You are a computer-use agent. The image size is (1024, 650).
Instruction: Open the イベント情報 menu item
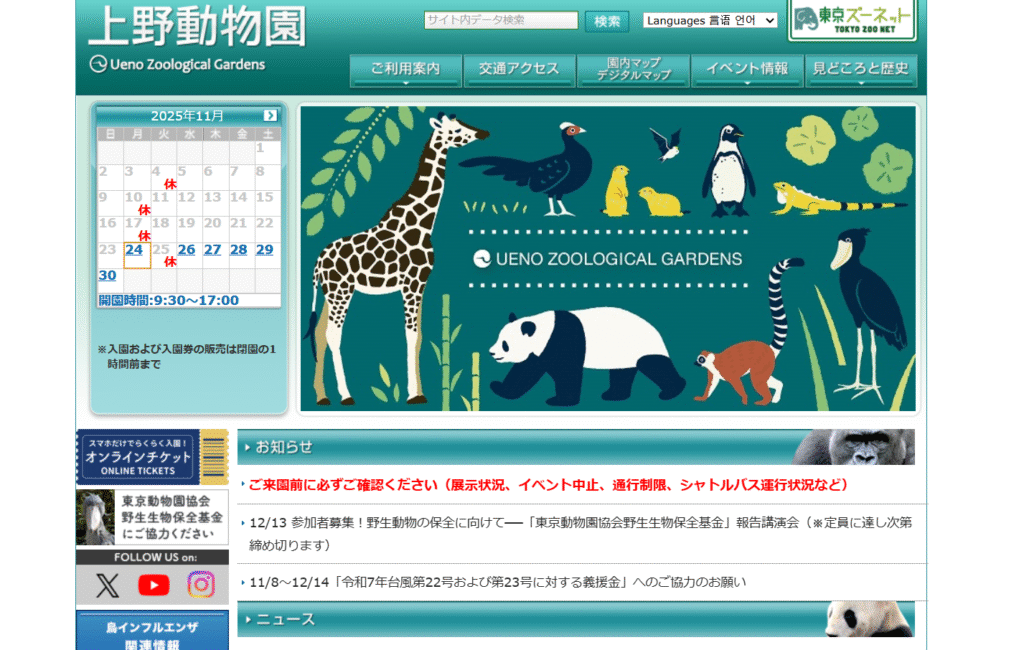(x=746, y=70)
